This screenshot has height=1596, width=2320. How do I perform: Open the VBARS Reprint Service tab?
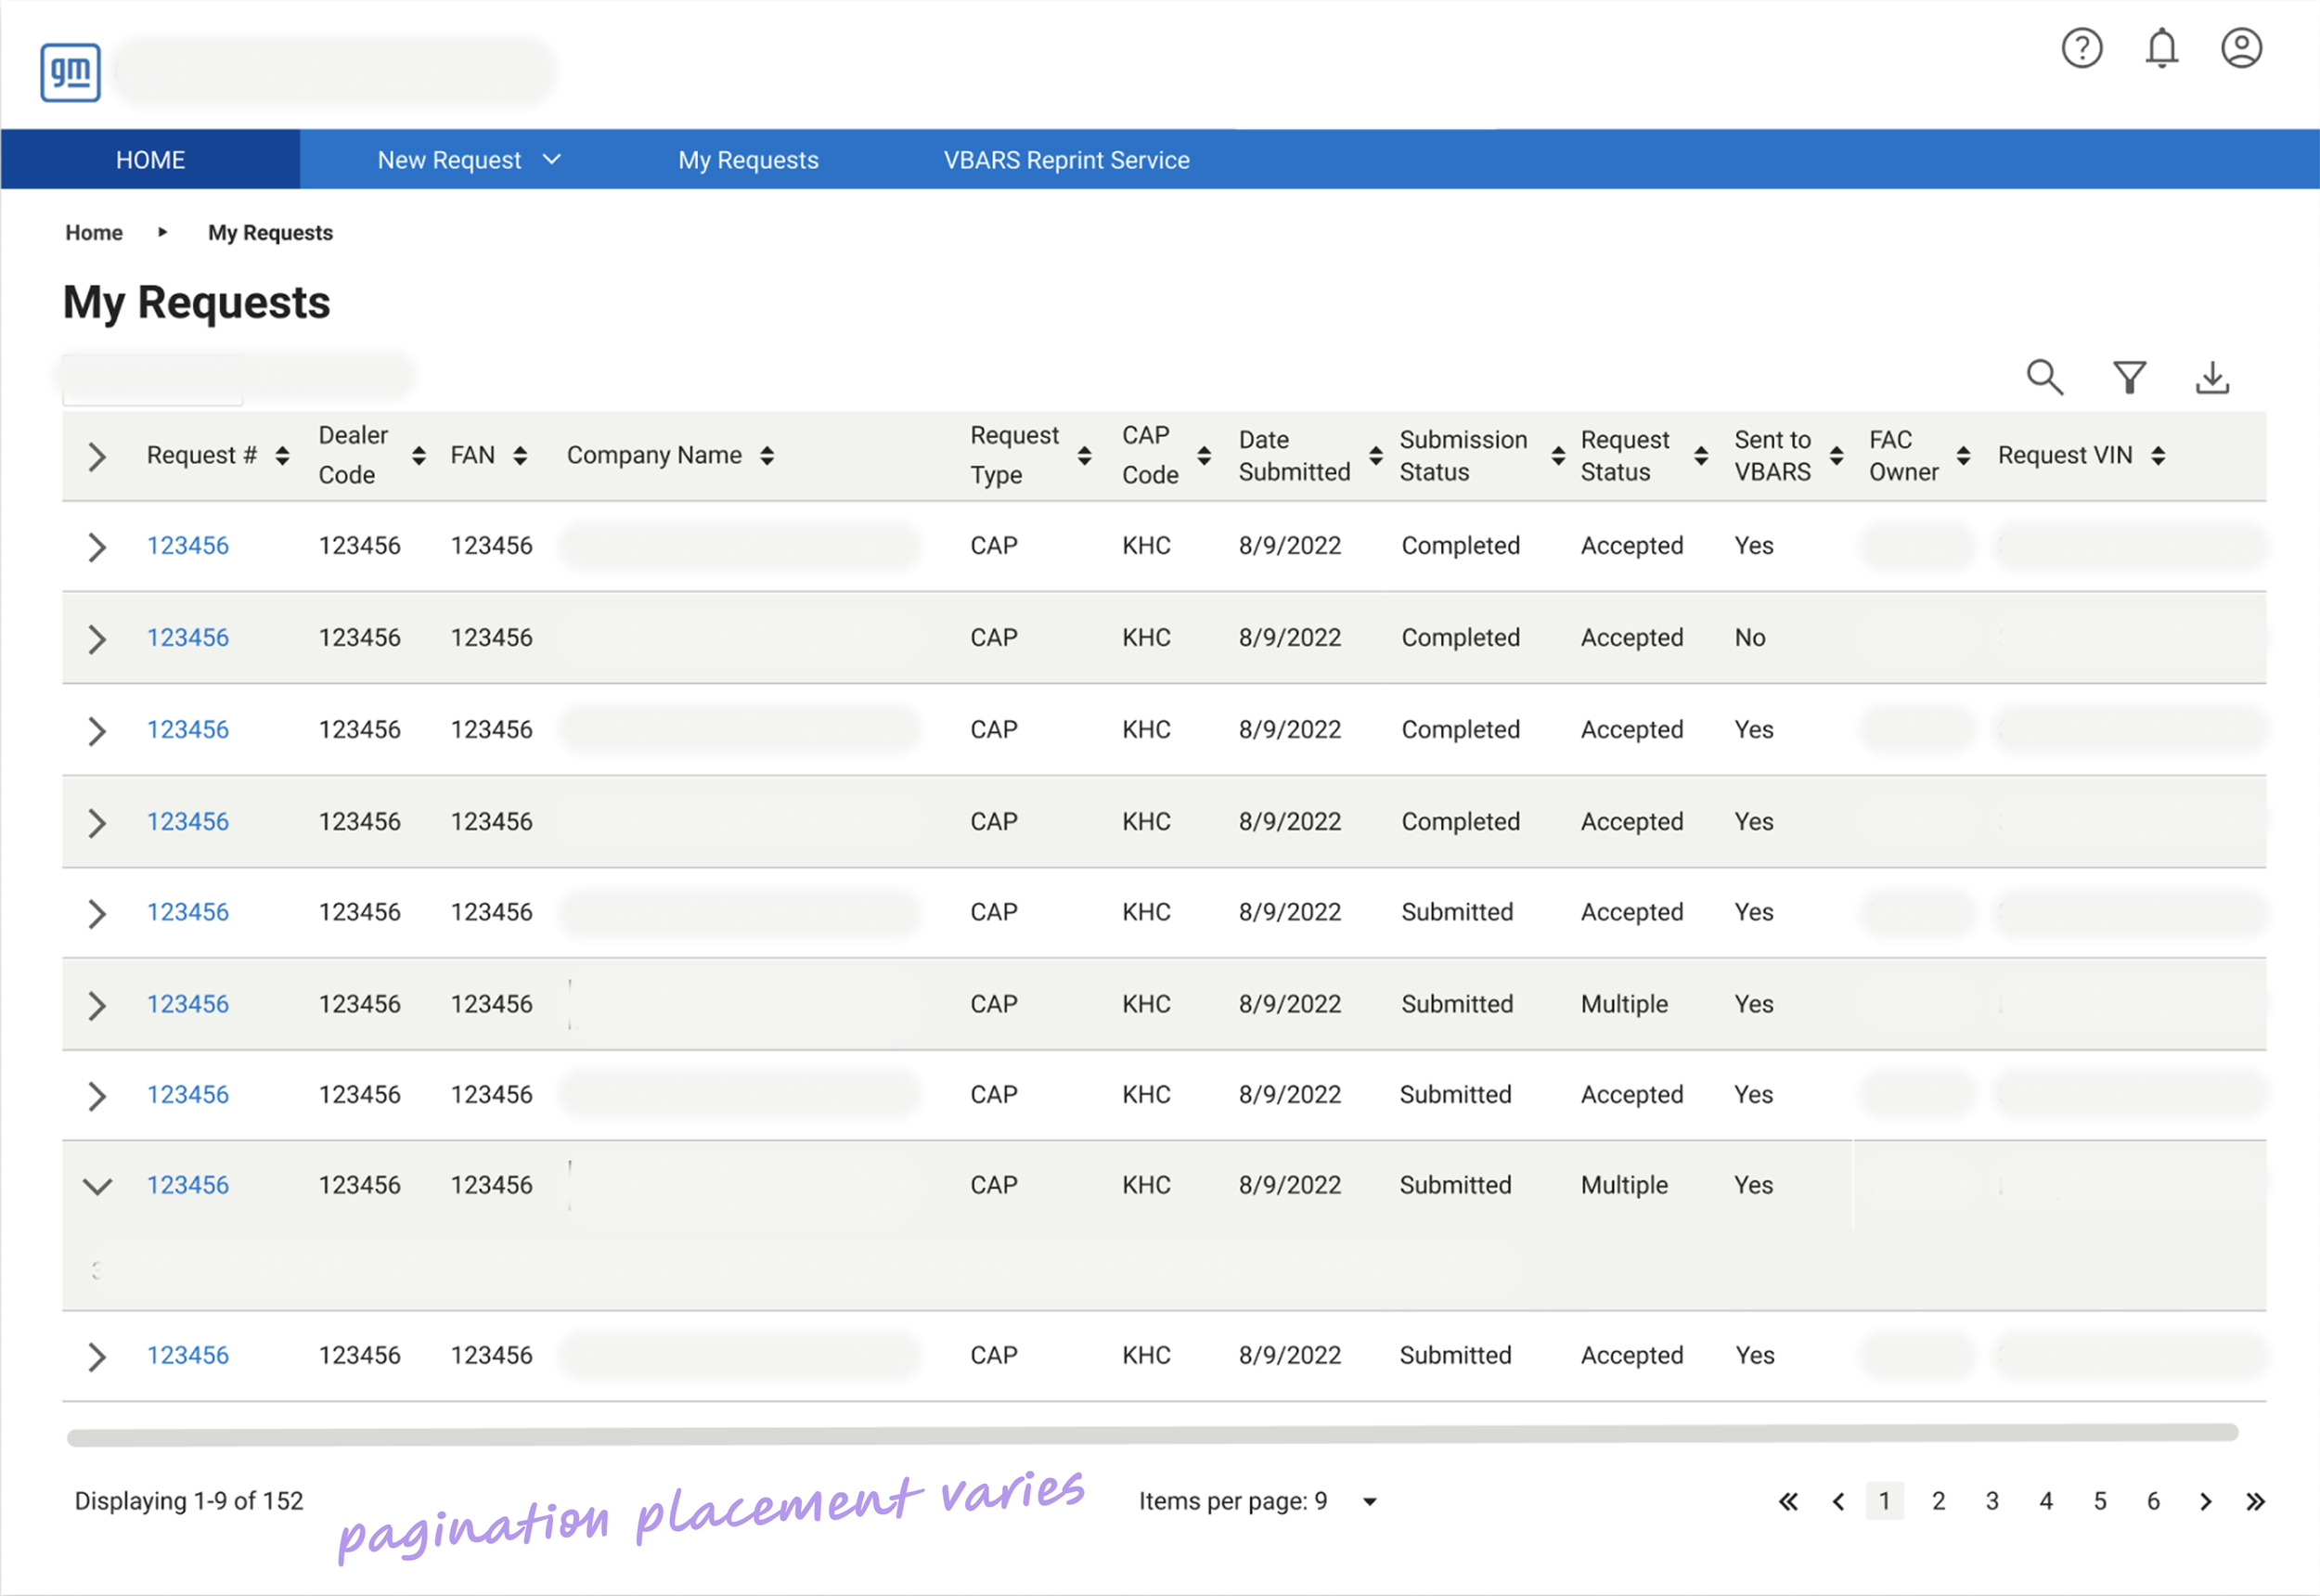pyautogui.click(x=1066, y=160)
